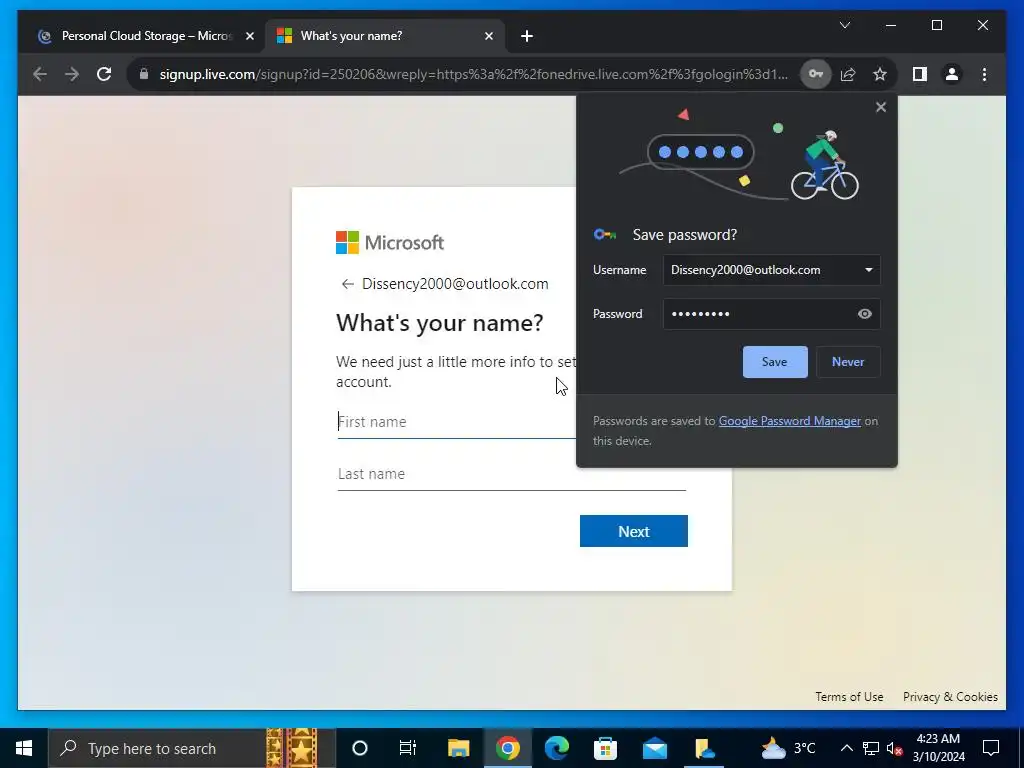Share this page using the share icon

[848, 74]
